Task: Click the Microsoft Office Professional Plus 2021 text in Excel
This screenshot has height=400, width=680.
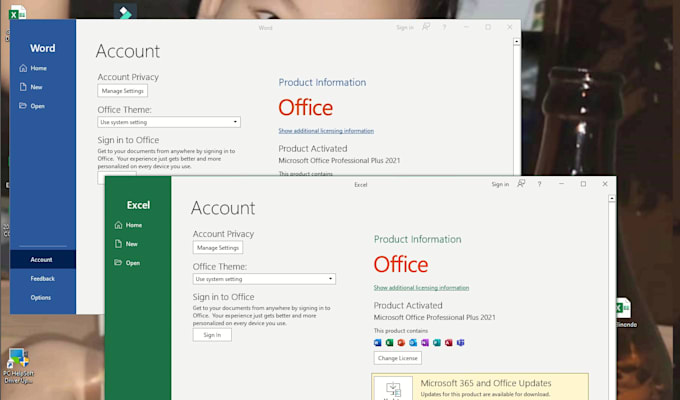Action: pyautogui.click(x=435, y=318)
